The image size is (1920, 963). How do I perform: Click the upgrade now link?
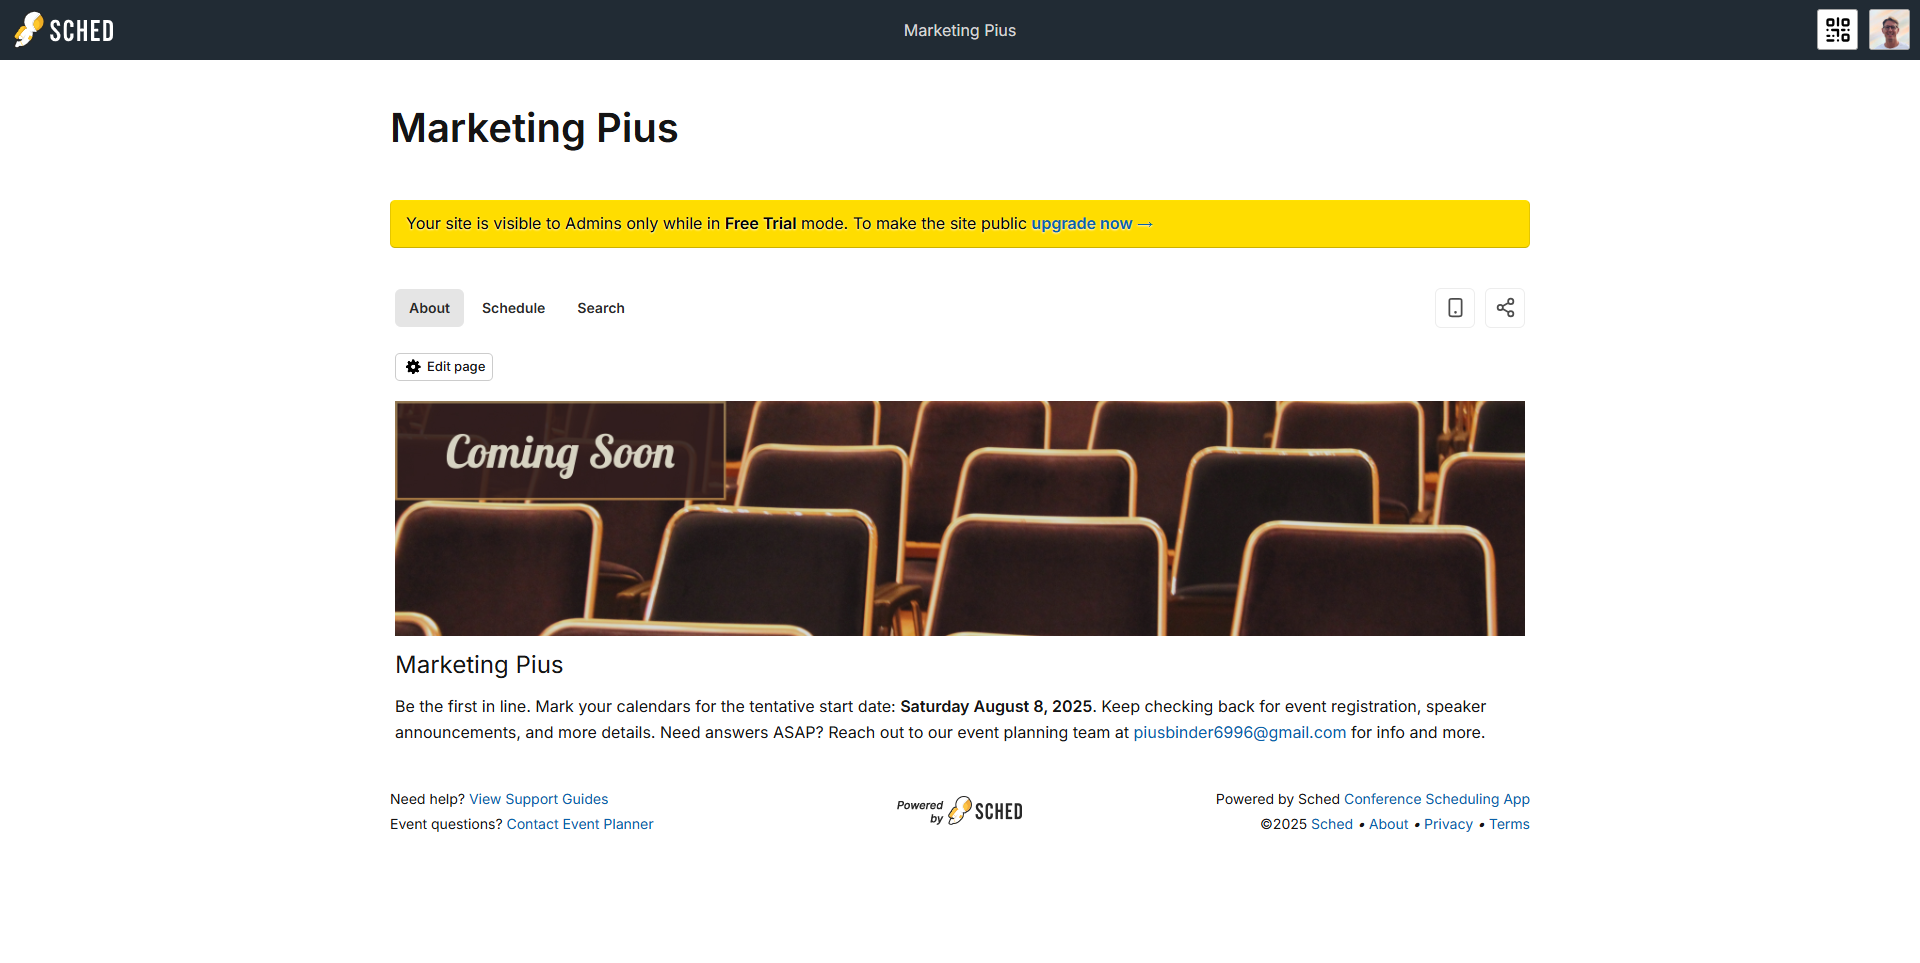point(1091,224)
